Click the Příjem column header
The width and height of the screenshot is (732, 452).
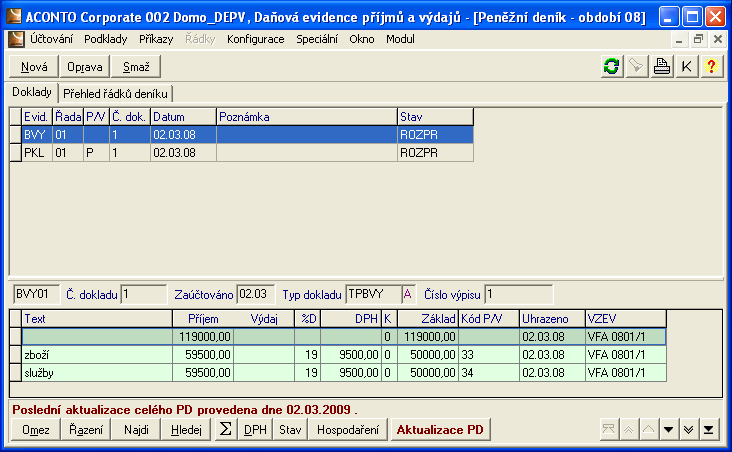click(203, 319)
